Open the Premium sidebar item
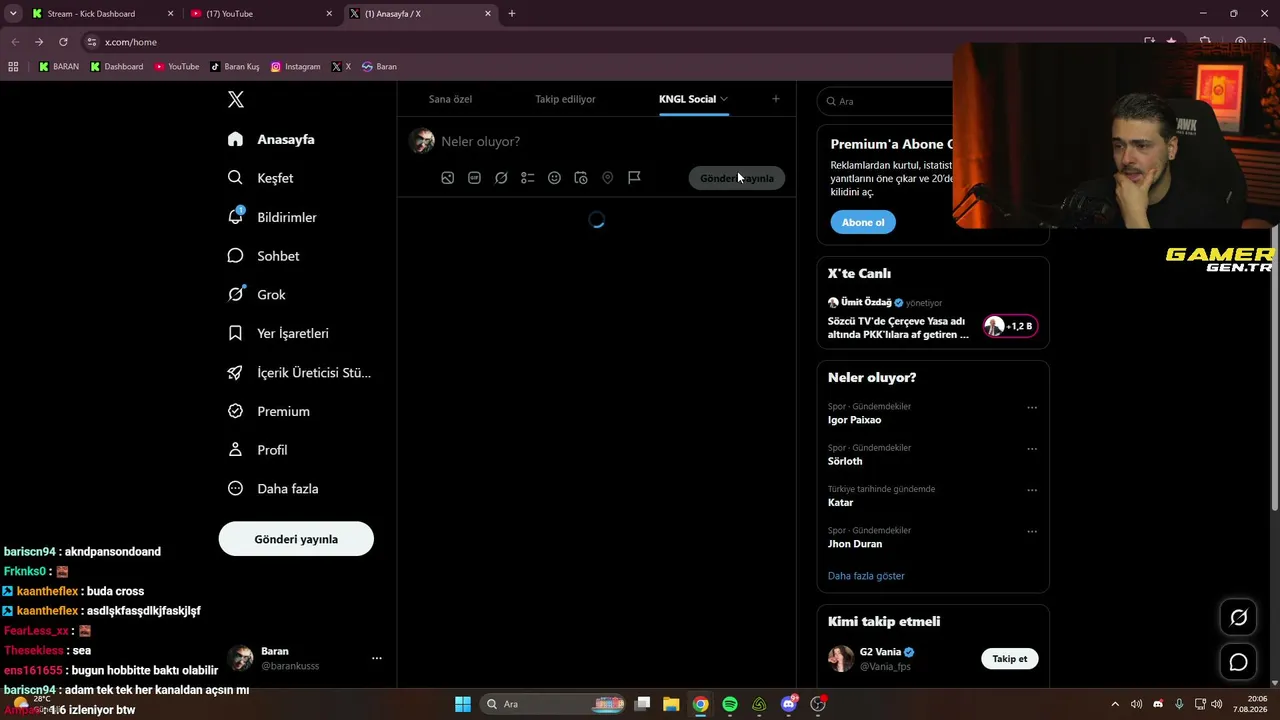 [268, 411]
